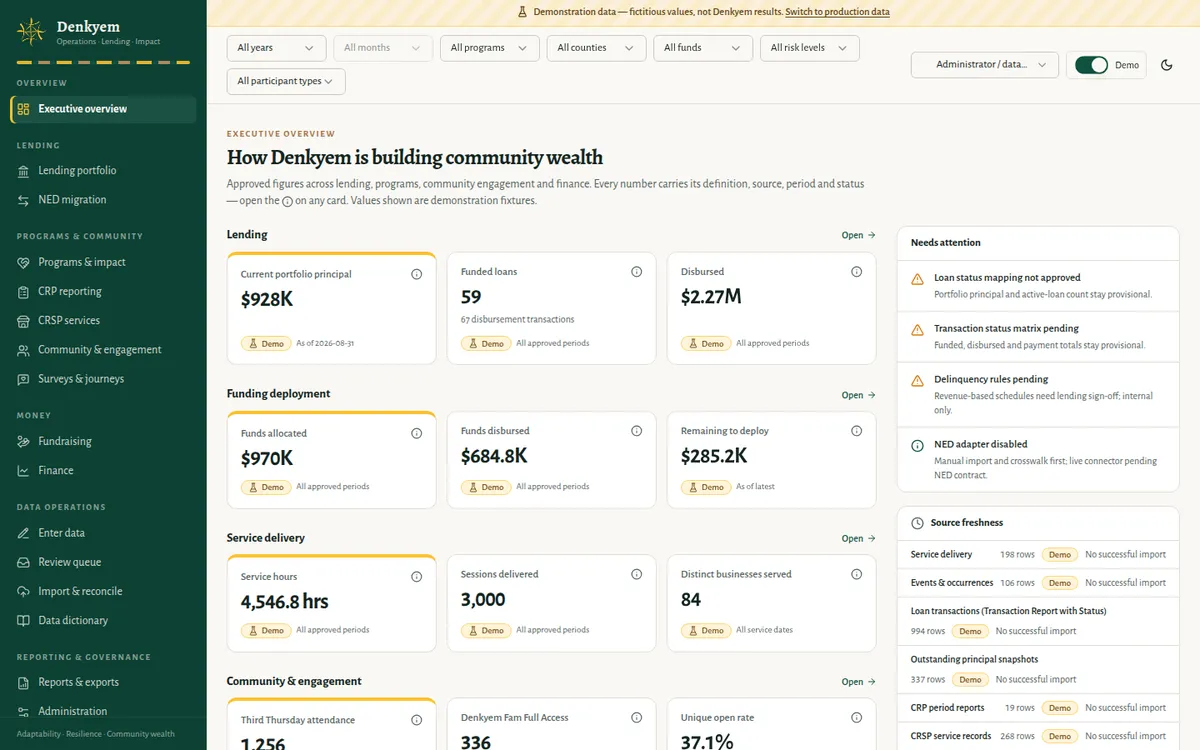Click the Data dictionary book icon
The image size is (1200, 750).
[x=24, y=620]
